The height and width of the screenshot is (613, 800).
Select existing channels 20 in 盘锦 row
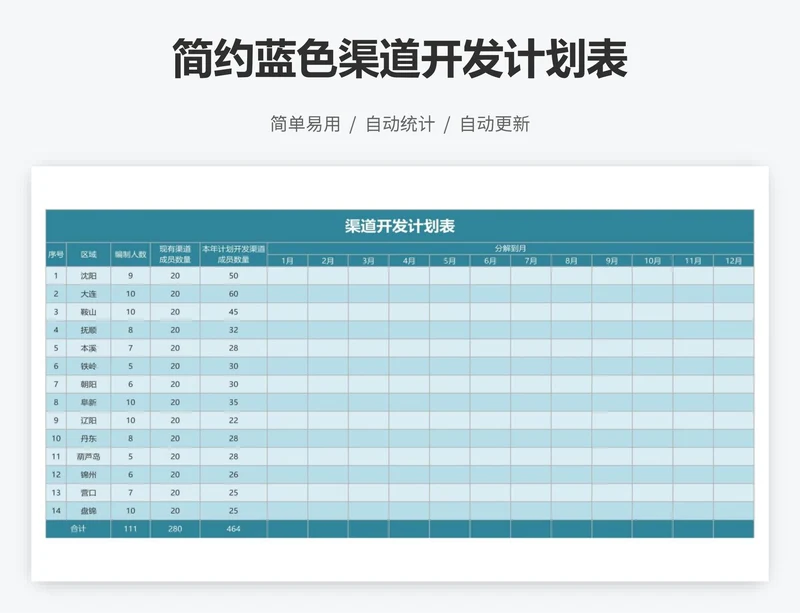click(x=175, y=511)
